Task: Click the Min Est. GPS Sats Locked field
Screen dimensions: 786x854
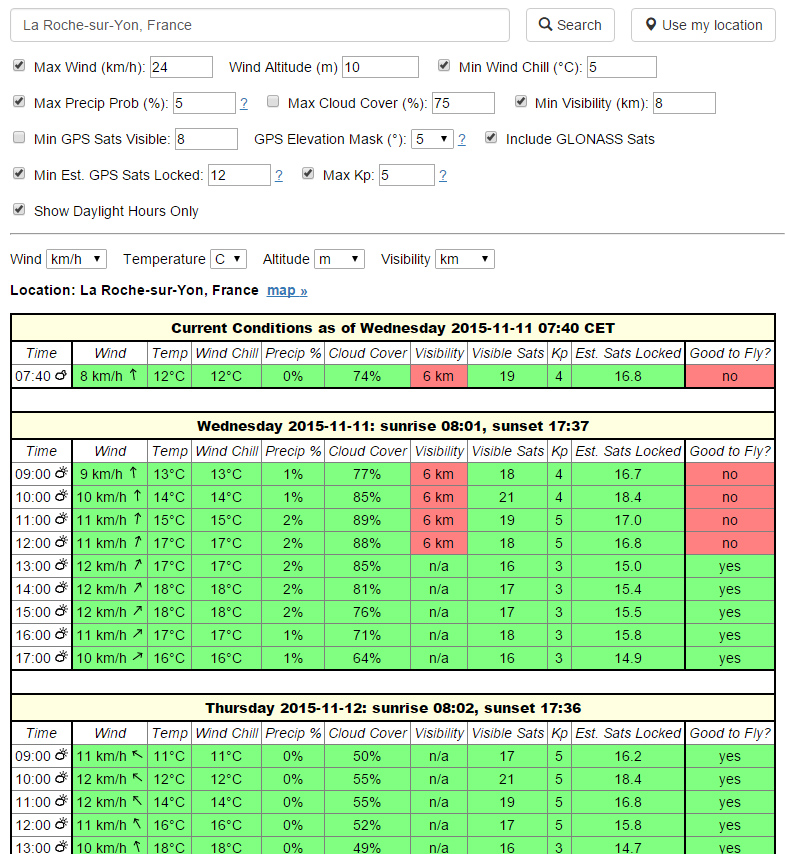Action: [x=239, y=175]
